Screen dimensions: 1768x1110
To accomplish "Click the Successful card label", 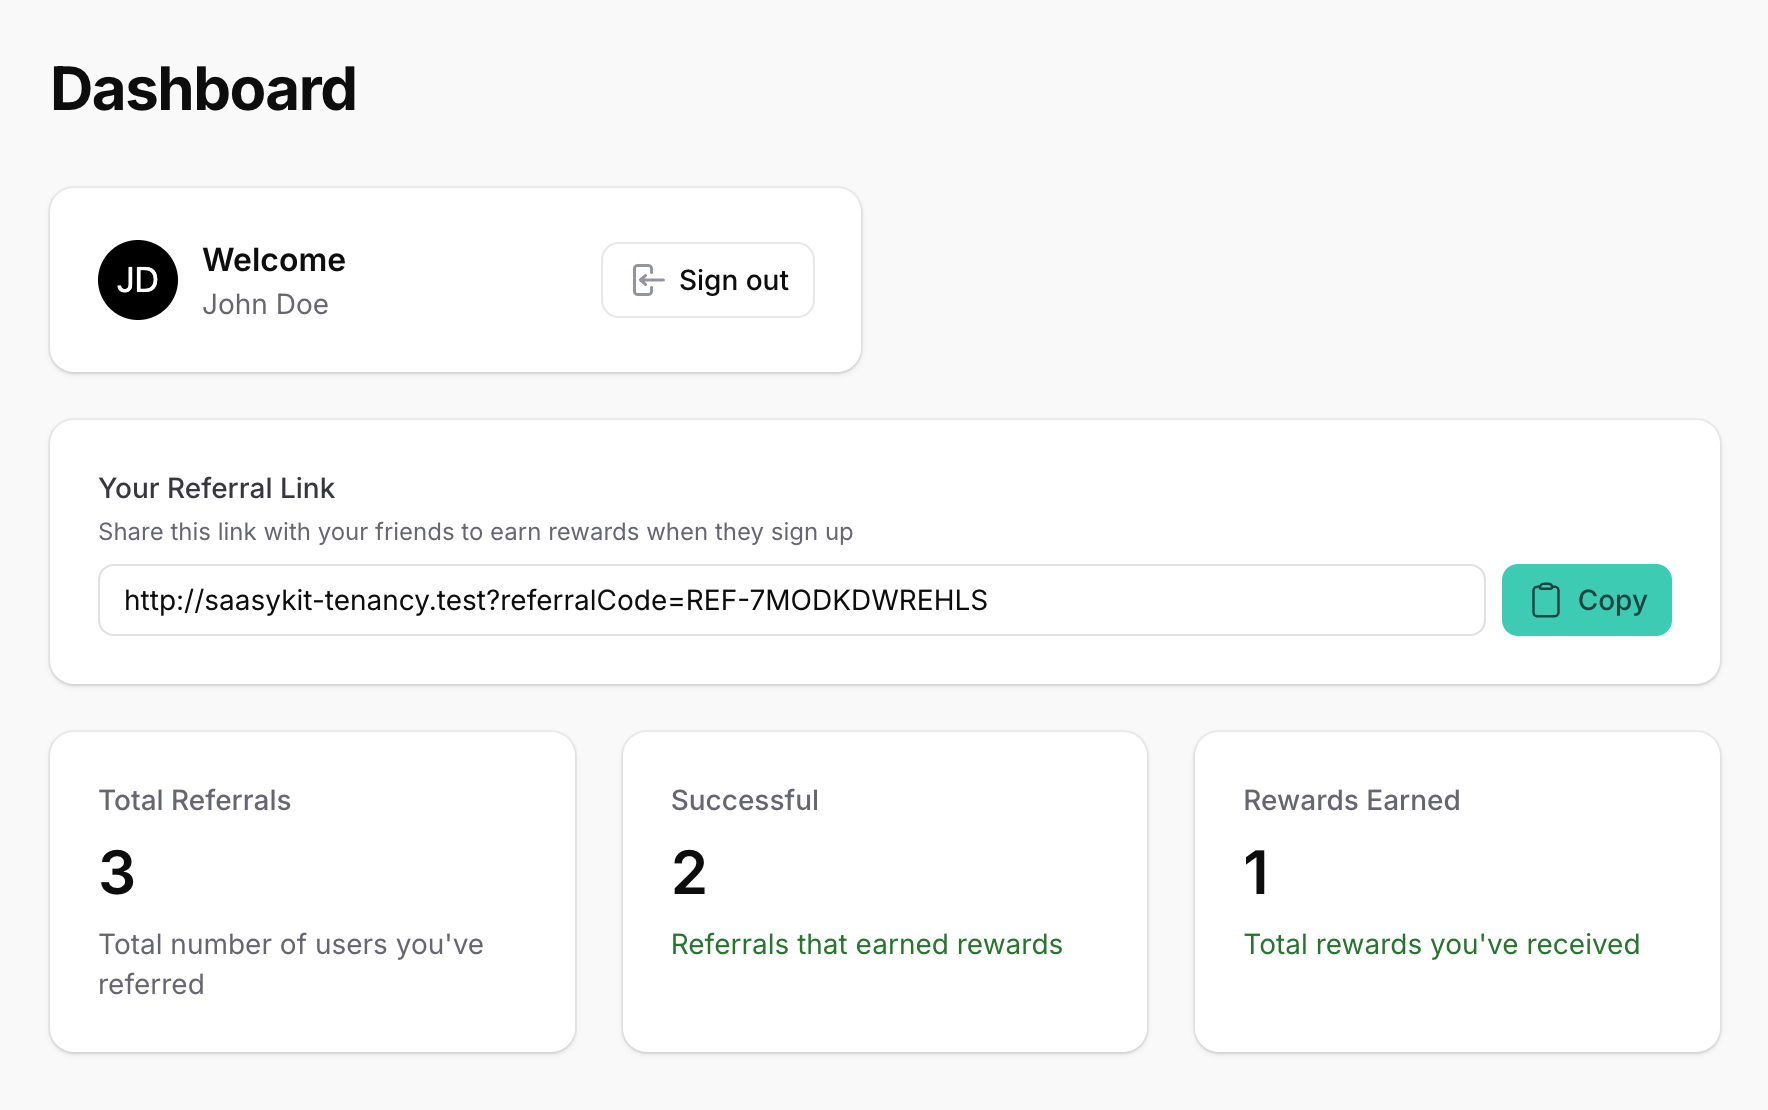I will click(x=744, y=800).
